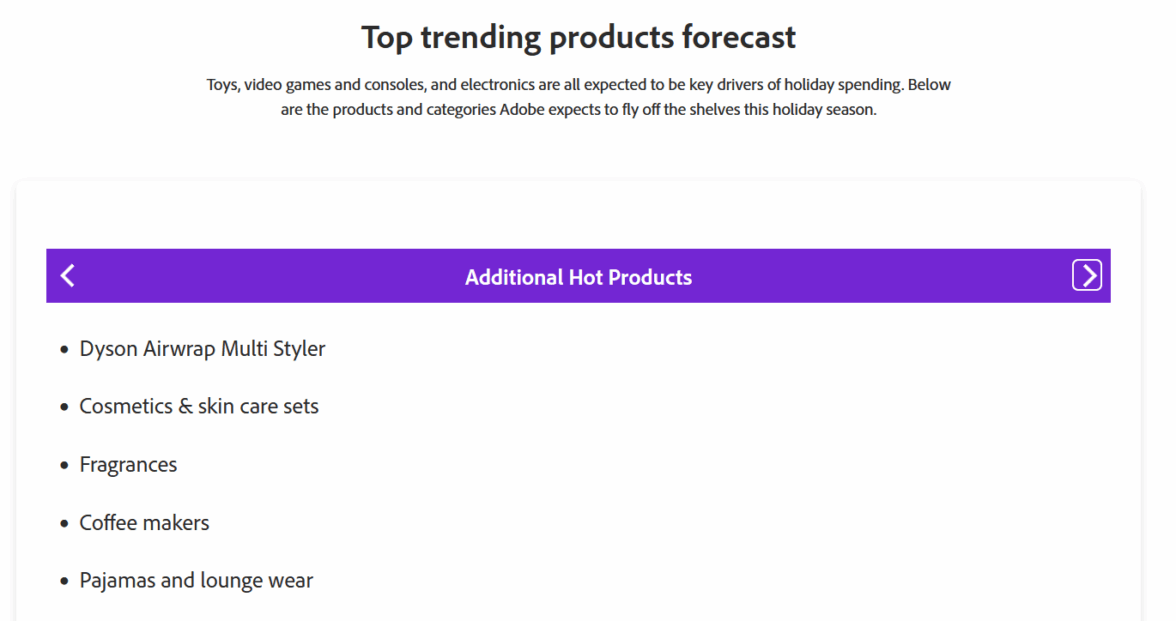Click the word "Toys" starting the description
This screenshot has width=1176, height=621.
[222, 85]
